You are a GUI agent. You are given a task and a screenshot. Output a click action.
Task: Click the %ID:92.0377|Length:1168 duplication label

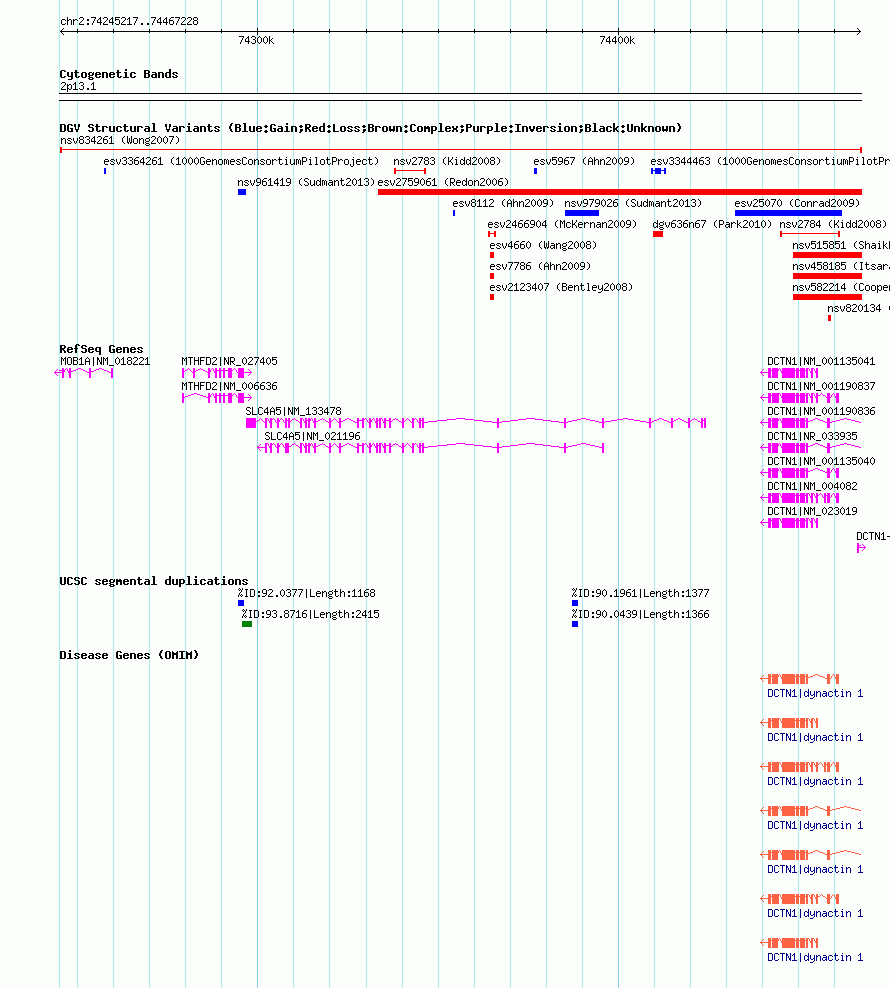tap(306, 594)
